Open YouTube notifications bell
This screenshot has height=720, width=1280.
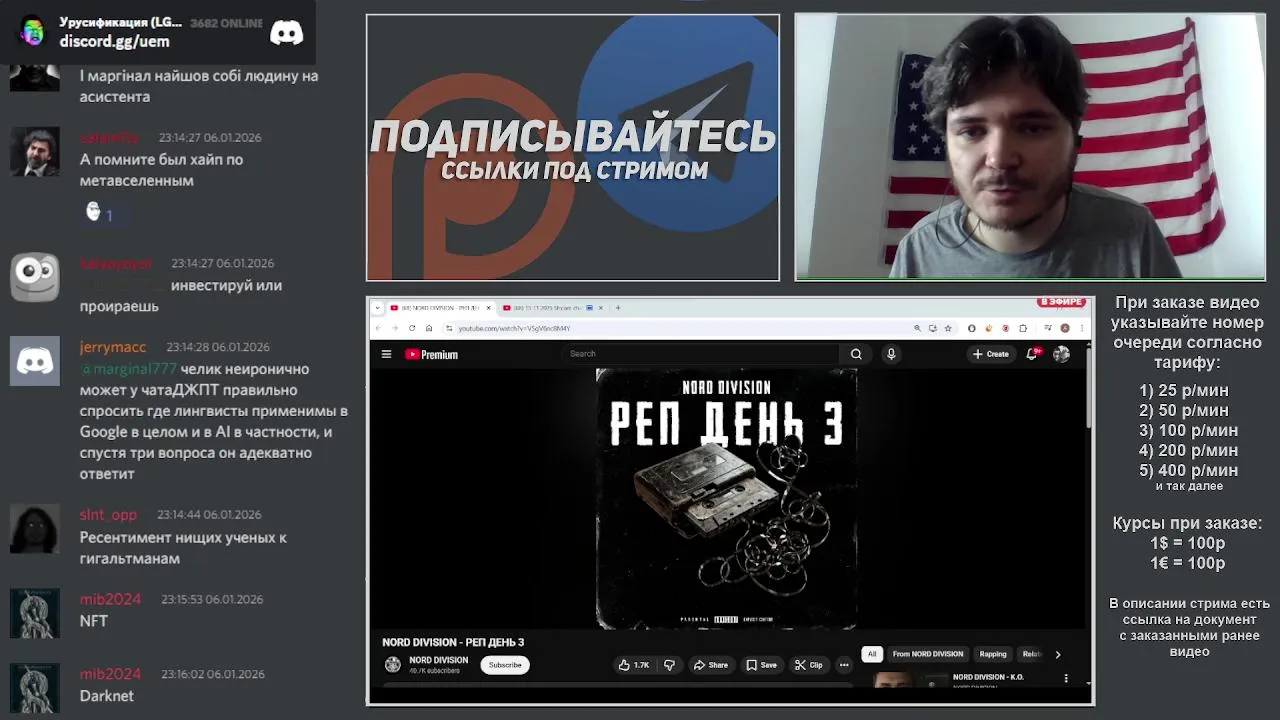[1032, 354]
